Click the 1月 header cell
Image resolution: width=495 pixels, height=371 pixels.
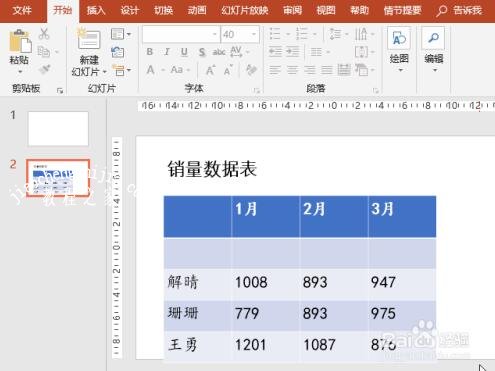(x=265, y=216)
